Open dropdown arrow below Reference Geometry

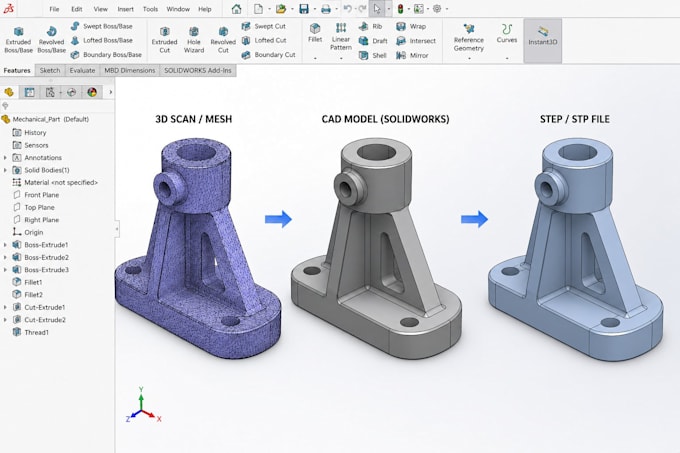(x=469, y=58)
